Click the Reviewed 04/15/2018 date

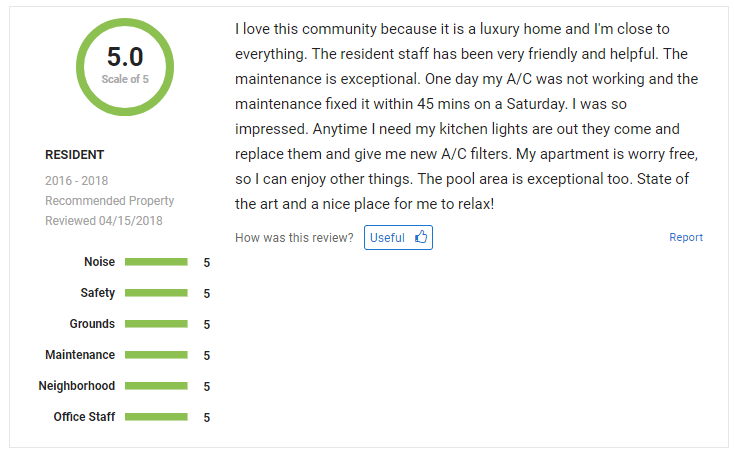104,221
